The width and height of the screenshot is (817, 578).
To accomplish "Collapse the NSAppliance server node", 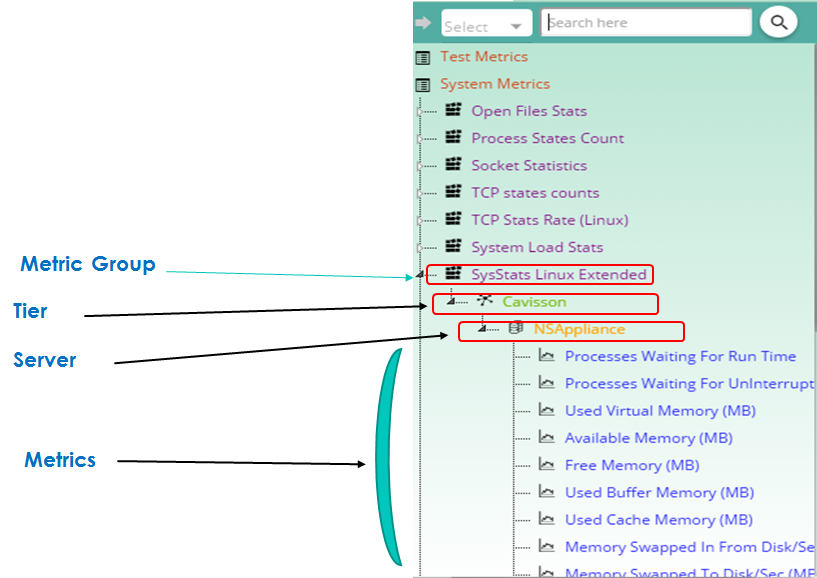I will (482, 329).
